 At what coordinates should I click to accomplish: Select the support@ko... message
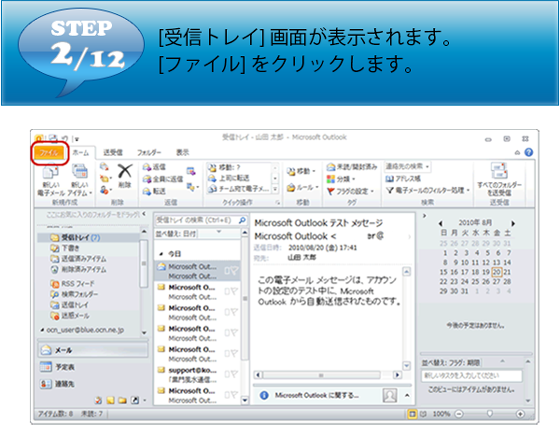tap(197, 374)
